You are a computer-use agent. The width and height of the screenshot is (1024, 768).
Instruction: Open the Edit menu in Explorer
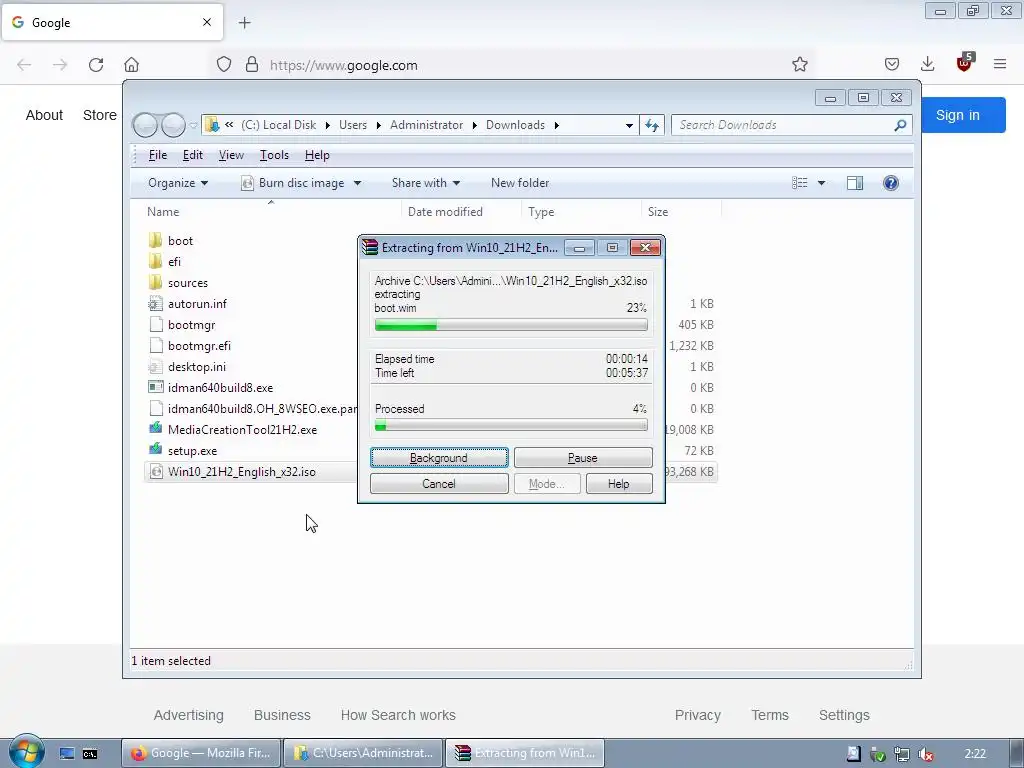click(193, 155)
